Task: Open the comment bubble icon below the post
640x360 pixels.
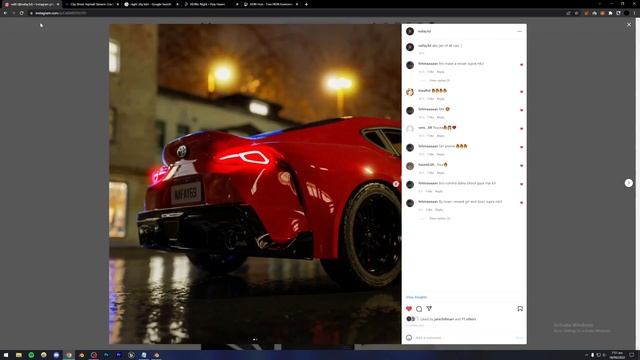Action: [x=419, y=309]
